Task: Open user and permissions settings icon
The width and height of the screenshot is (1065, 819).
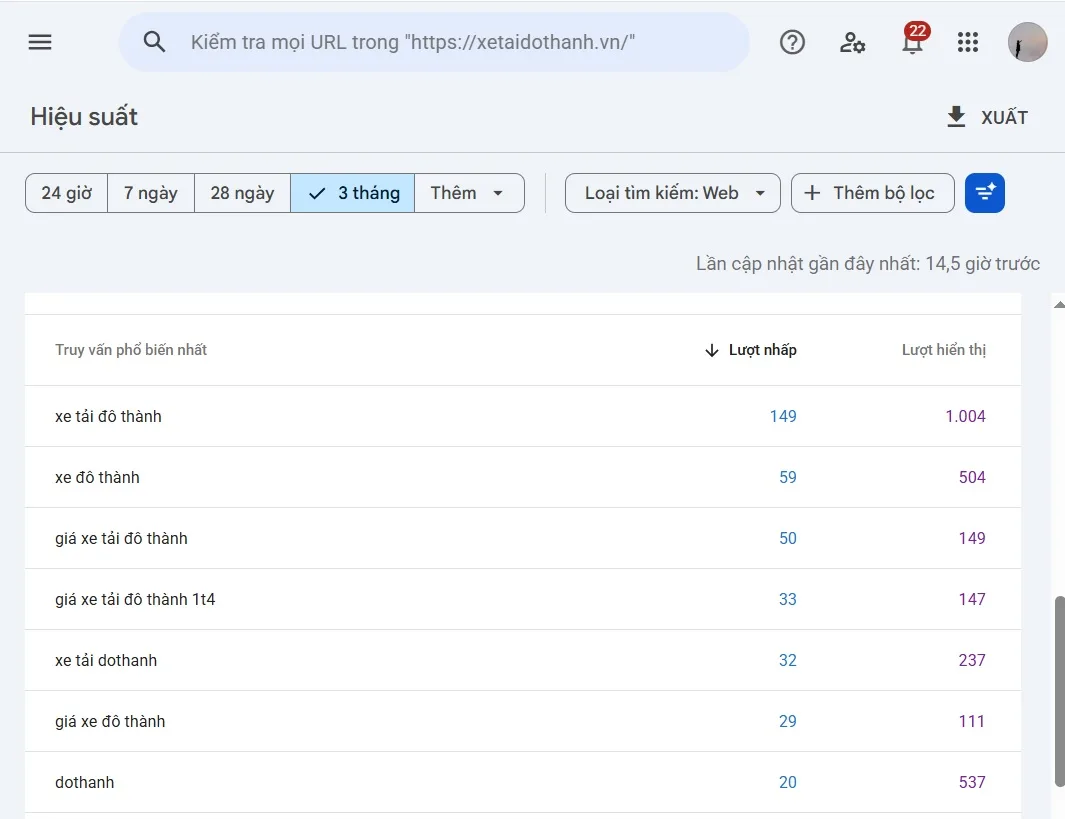Action: click(852, 42)
